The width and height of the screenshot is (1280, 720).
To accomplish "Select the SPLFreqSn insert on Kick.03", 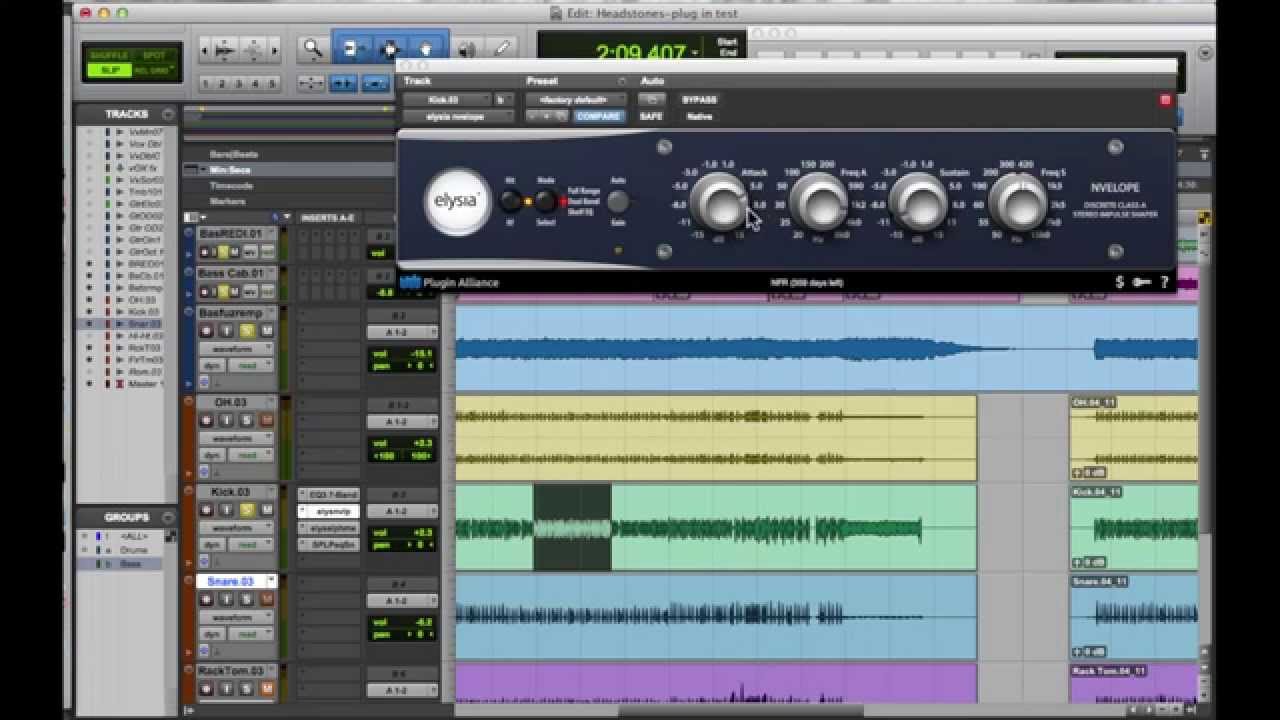I will click(328, 544).
